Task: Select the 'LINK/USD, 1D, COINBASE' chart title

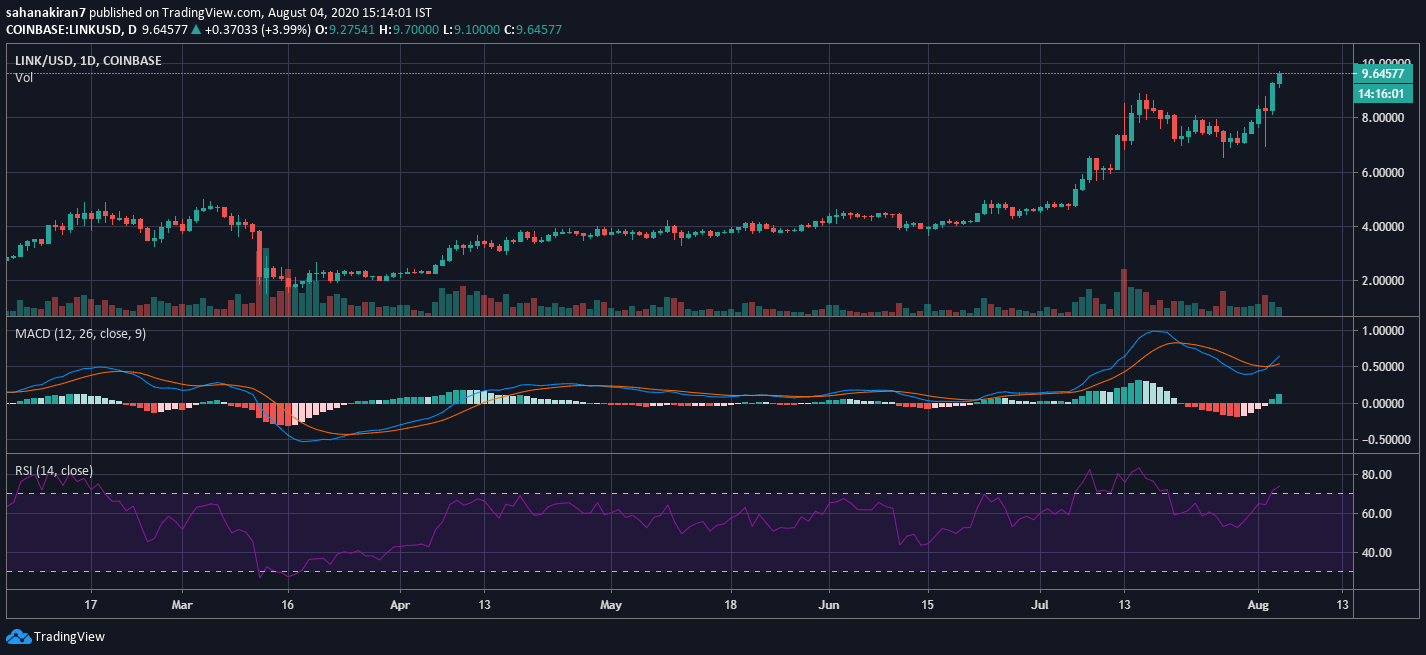Action: 88,61
